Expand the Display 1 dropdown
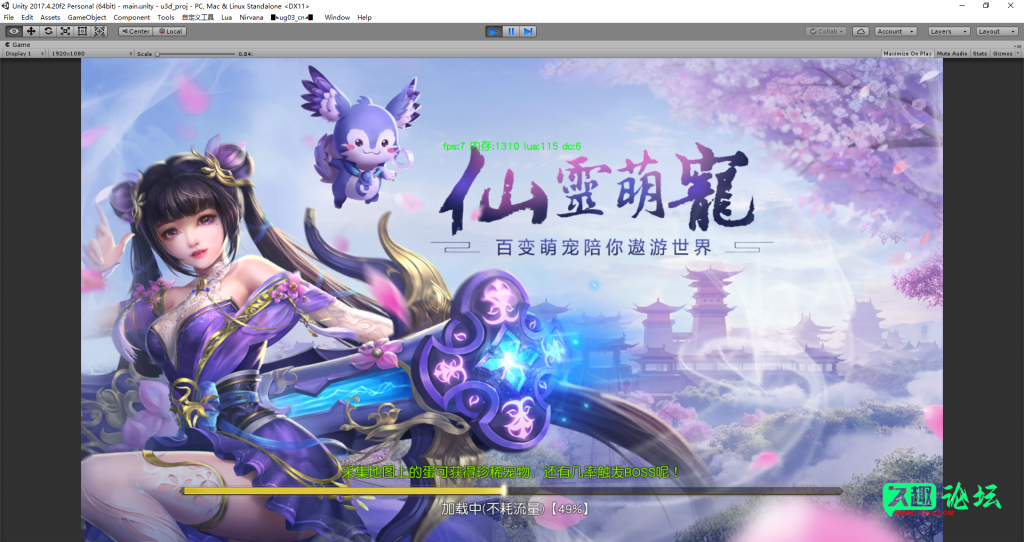 22,53
